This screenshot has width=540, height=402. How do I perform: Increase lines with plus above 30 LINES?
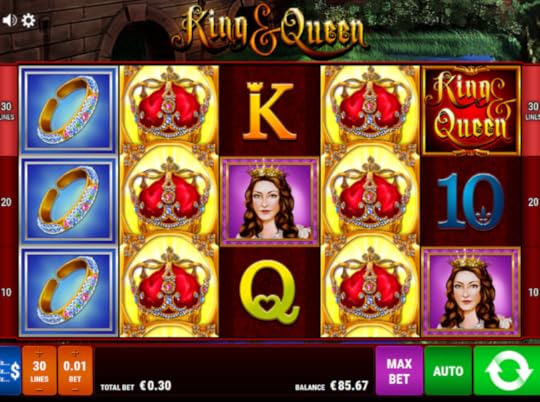coord(39,353)
